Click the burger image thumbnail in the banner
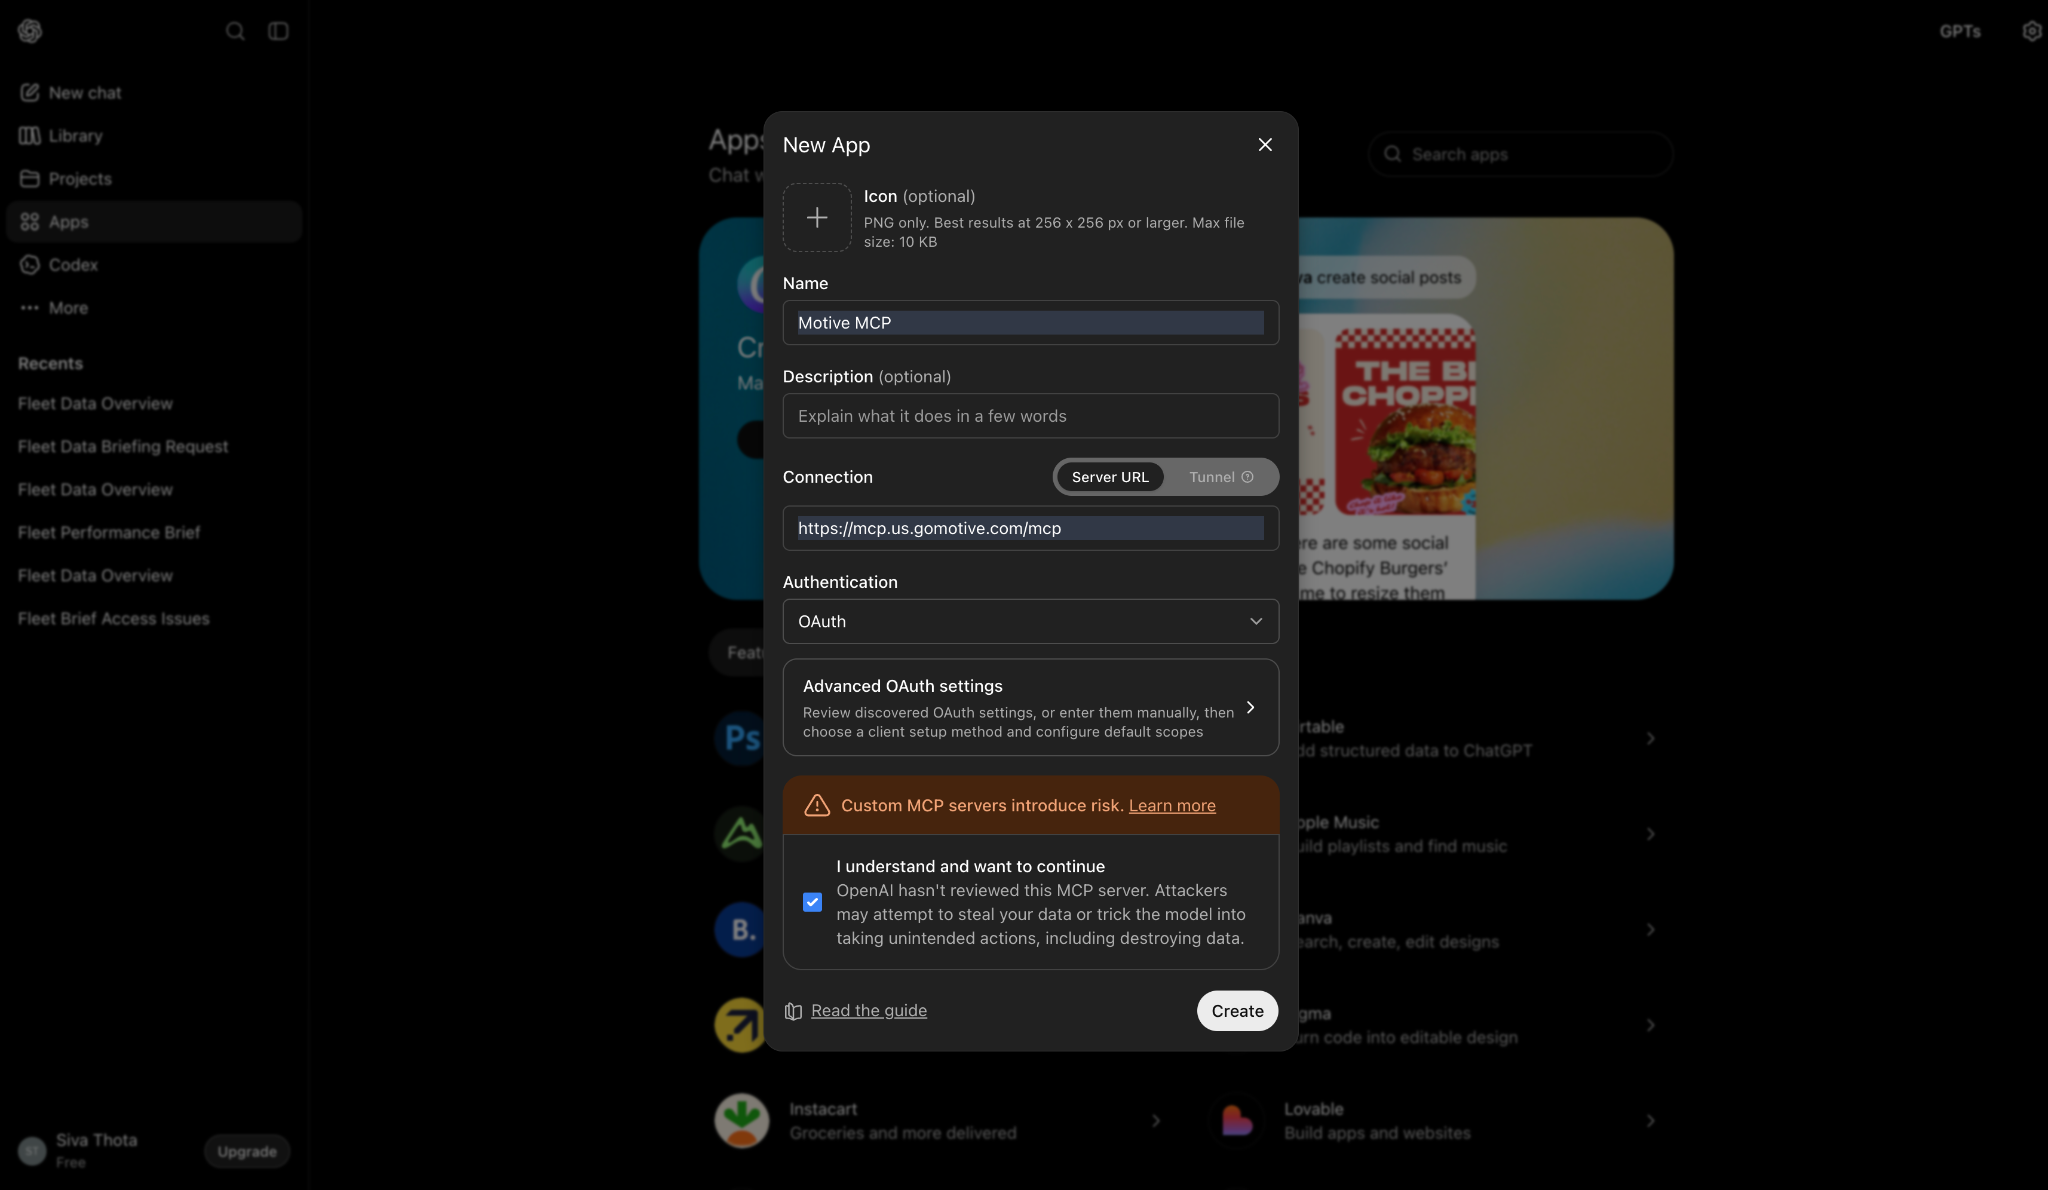Screen dimensions: 2048x1190 pos(1405,422)
